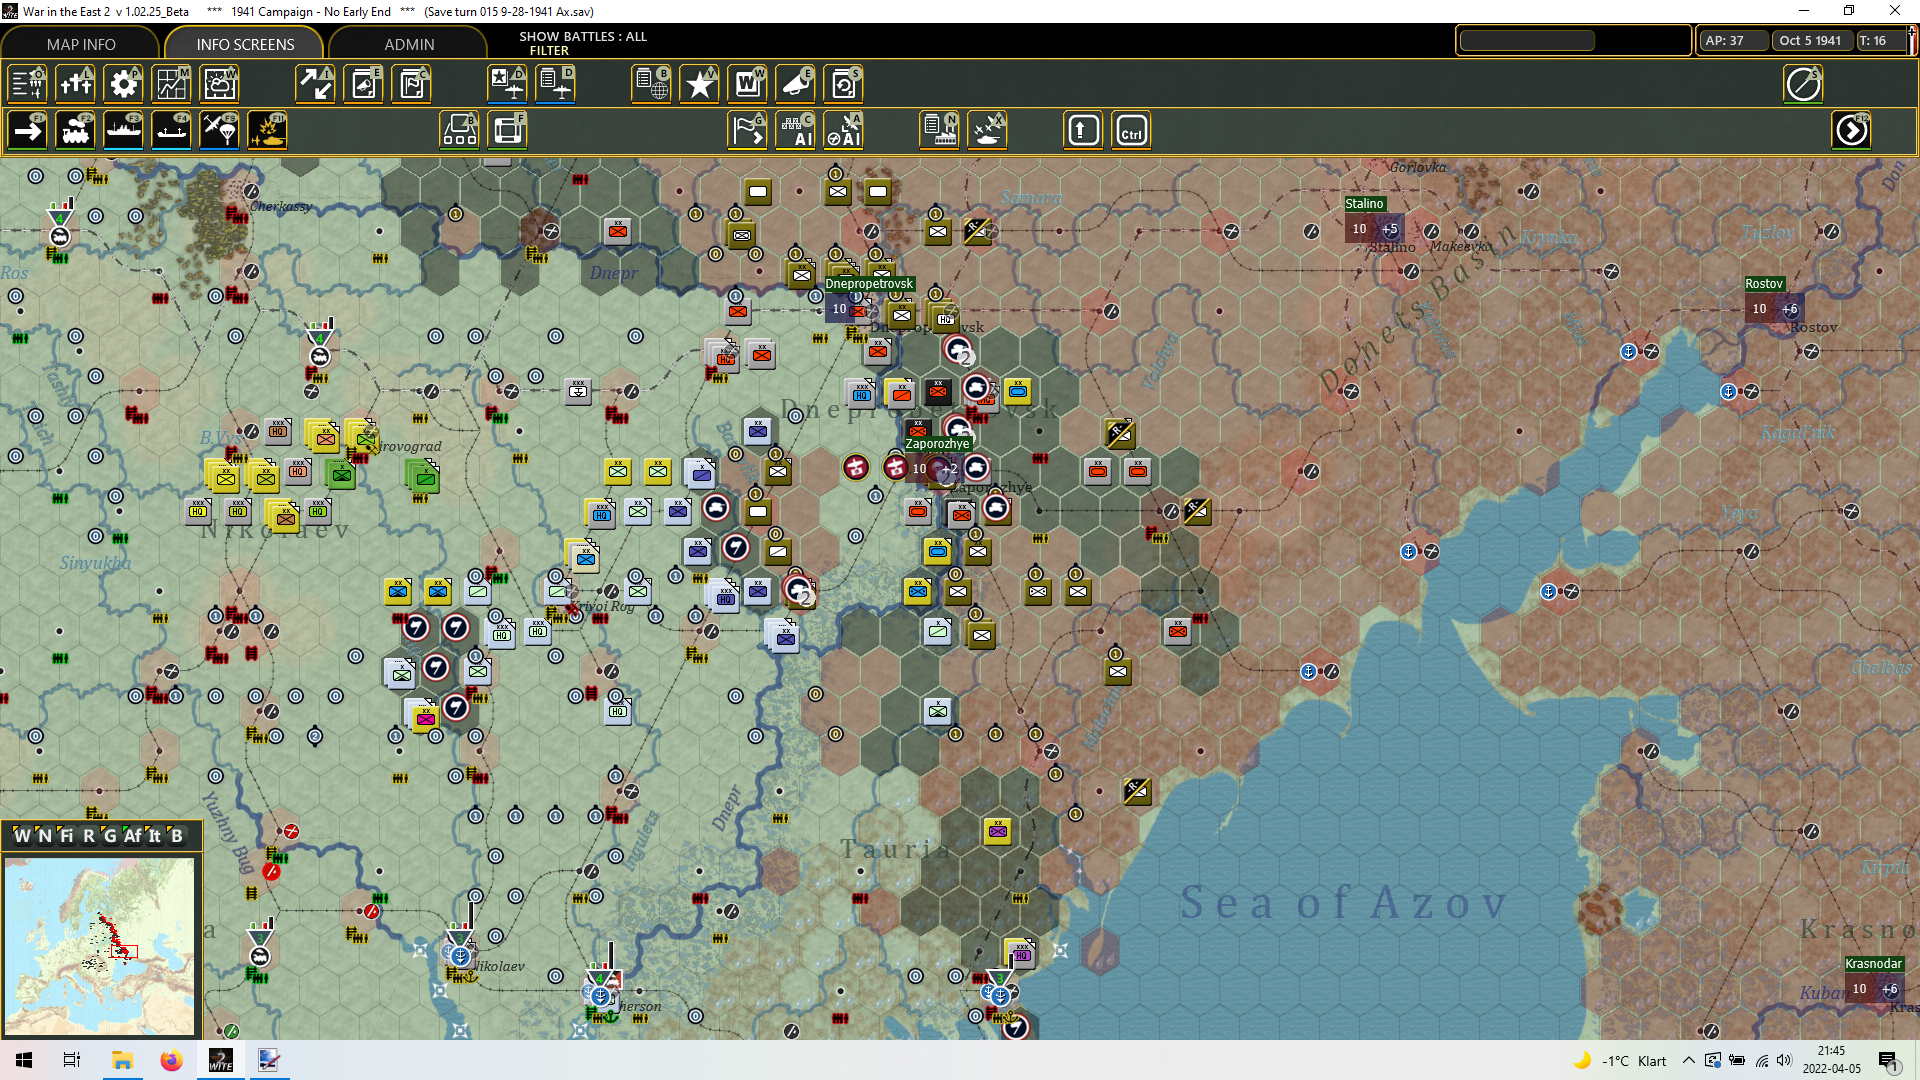Open the Order of Battle screen
Viewport: 1920px width, 1080px height.
[x=27, y=84]
